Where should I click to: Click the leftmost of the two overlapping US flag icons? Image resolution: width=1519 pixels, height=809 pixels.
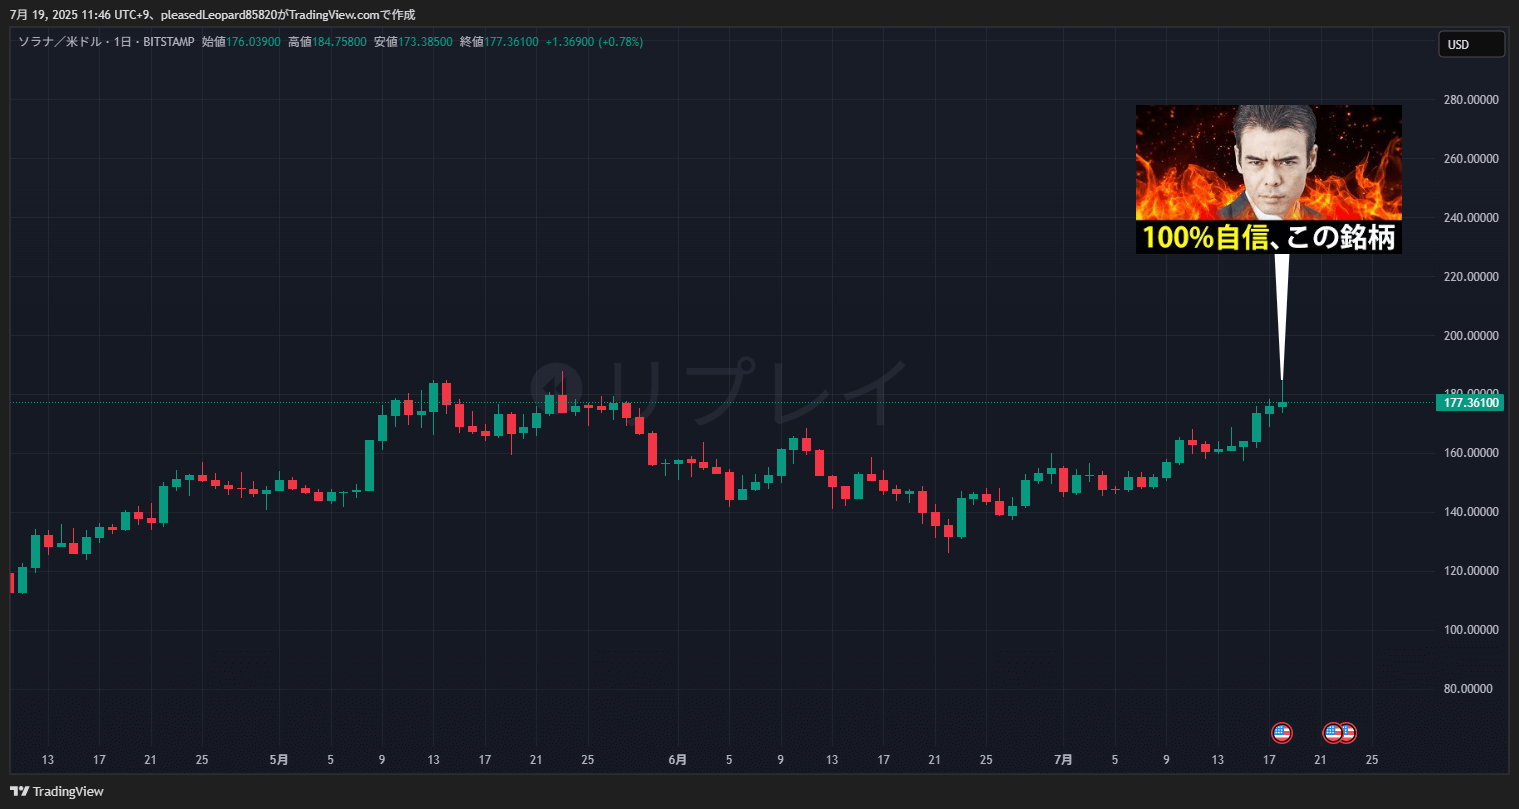[x=1331, y=733]
